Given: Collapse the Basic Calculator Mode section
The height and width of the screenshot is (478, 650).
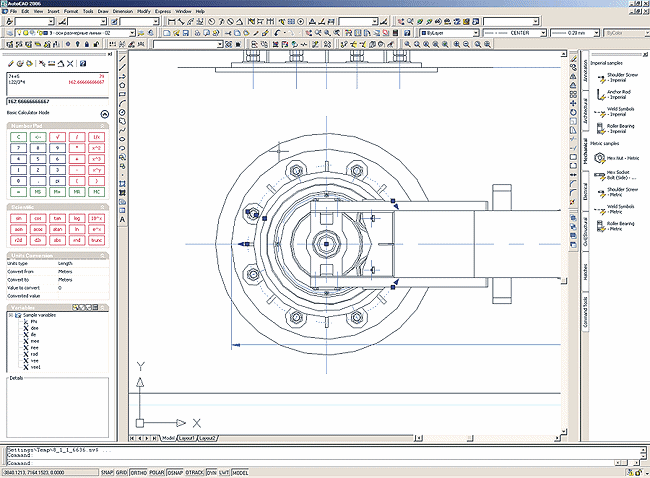Looking at the screenshot, I should [105, 114].
